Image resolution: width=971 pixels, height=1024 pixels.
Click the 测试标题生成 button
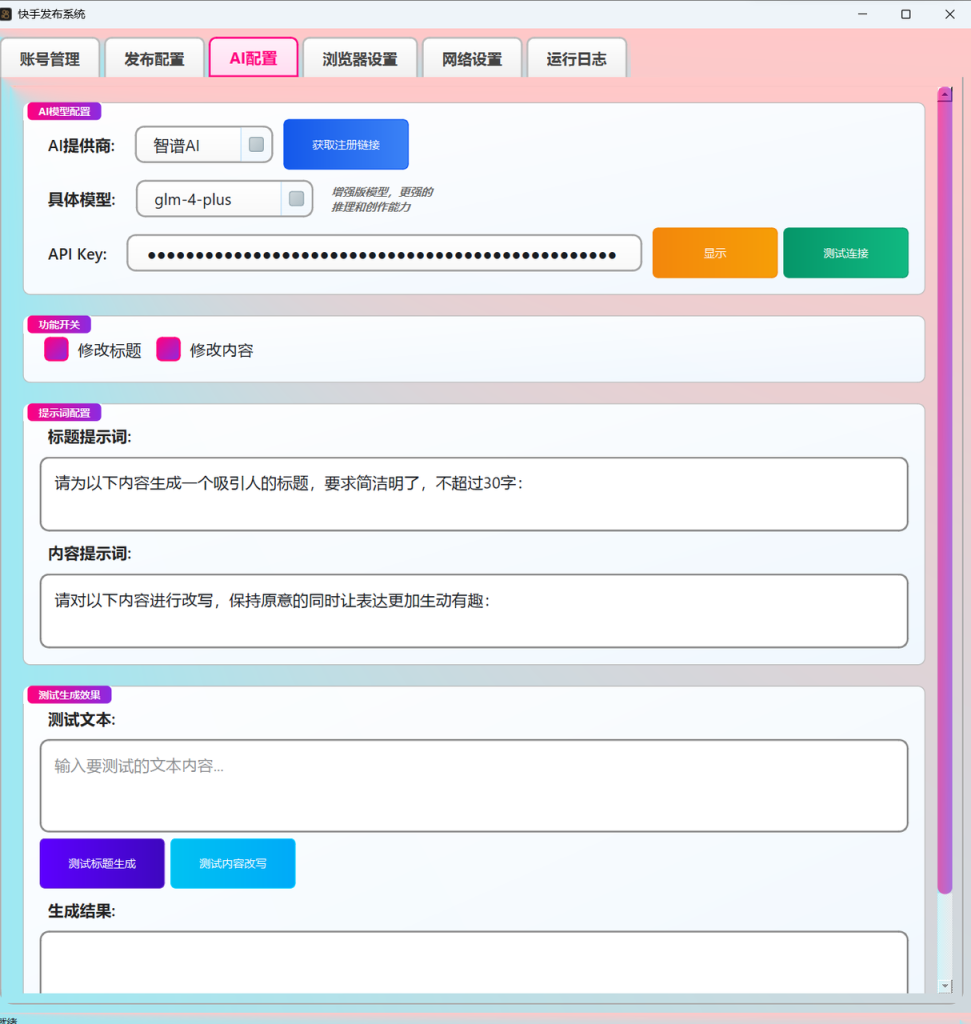coord(102,863)
